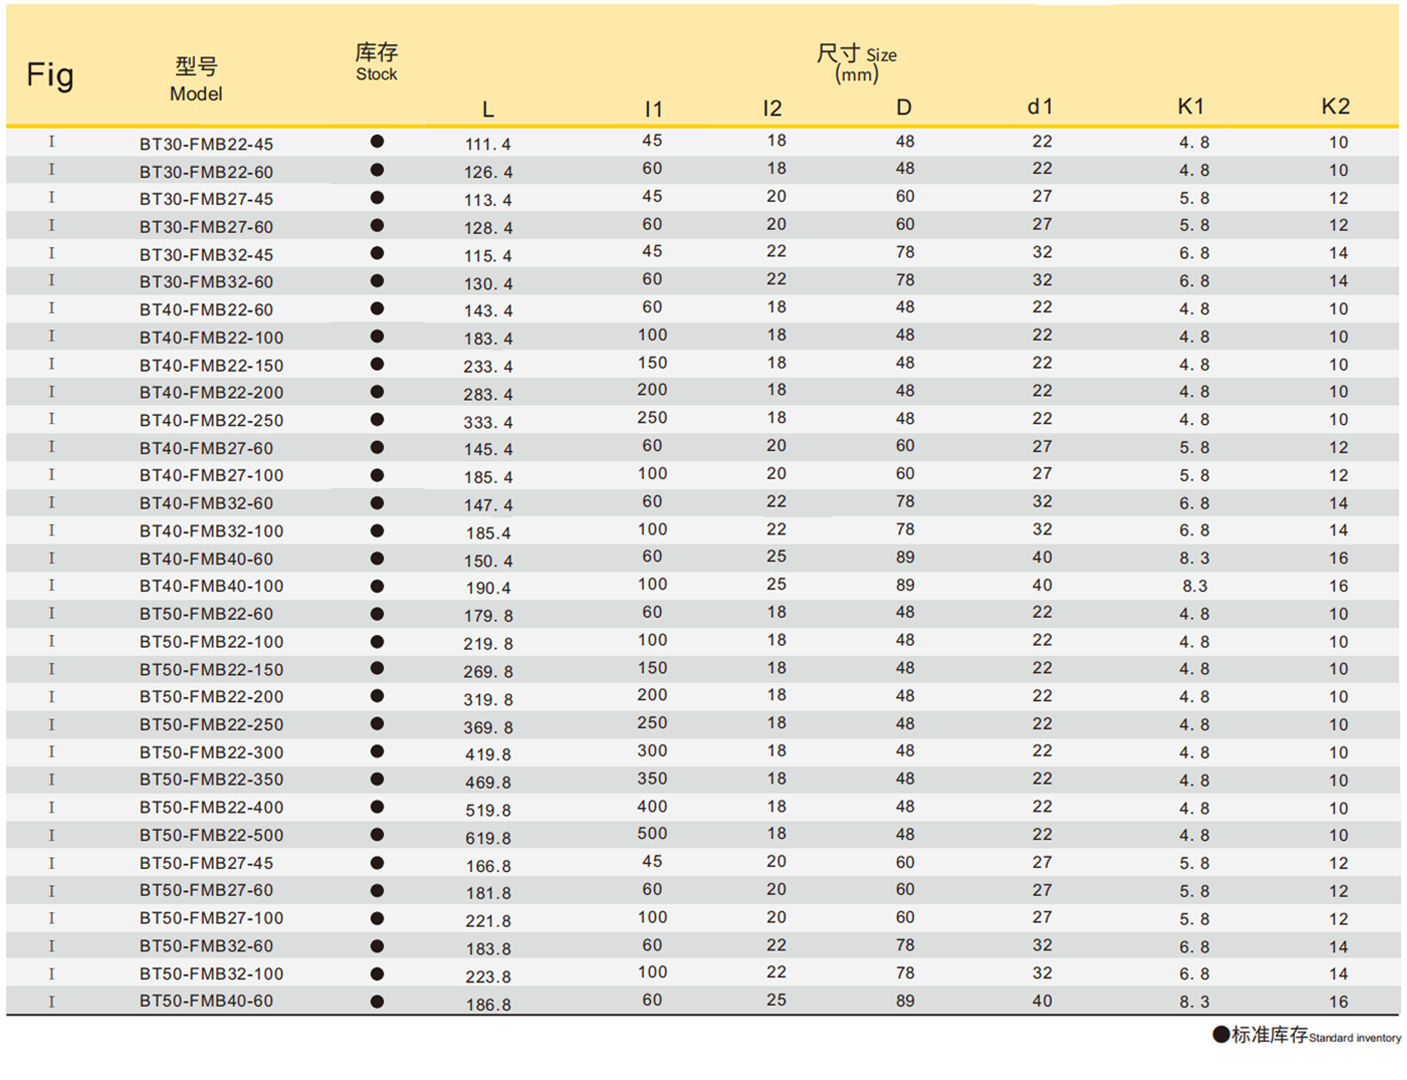This screenshot has width=1407, height=1080.
Task: Click the stock dot in BT40-FMB22-100 row
Action: [x=377, y=337]
